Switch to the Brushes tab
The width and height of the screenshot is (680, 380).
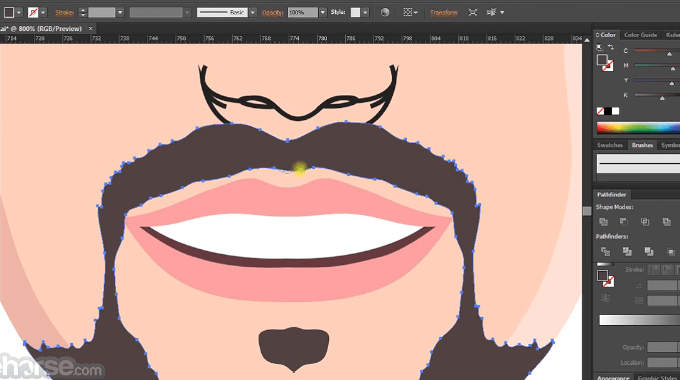coord(642,145)
